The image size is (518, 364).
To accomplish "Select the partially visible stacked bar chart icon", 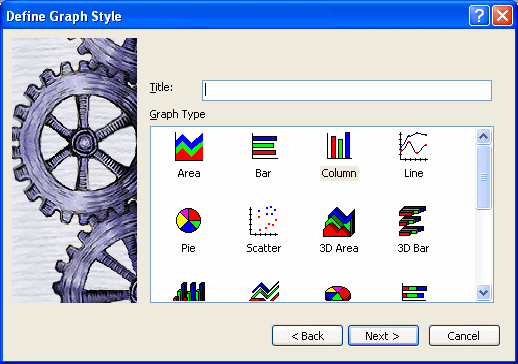I will 414,292.
